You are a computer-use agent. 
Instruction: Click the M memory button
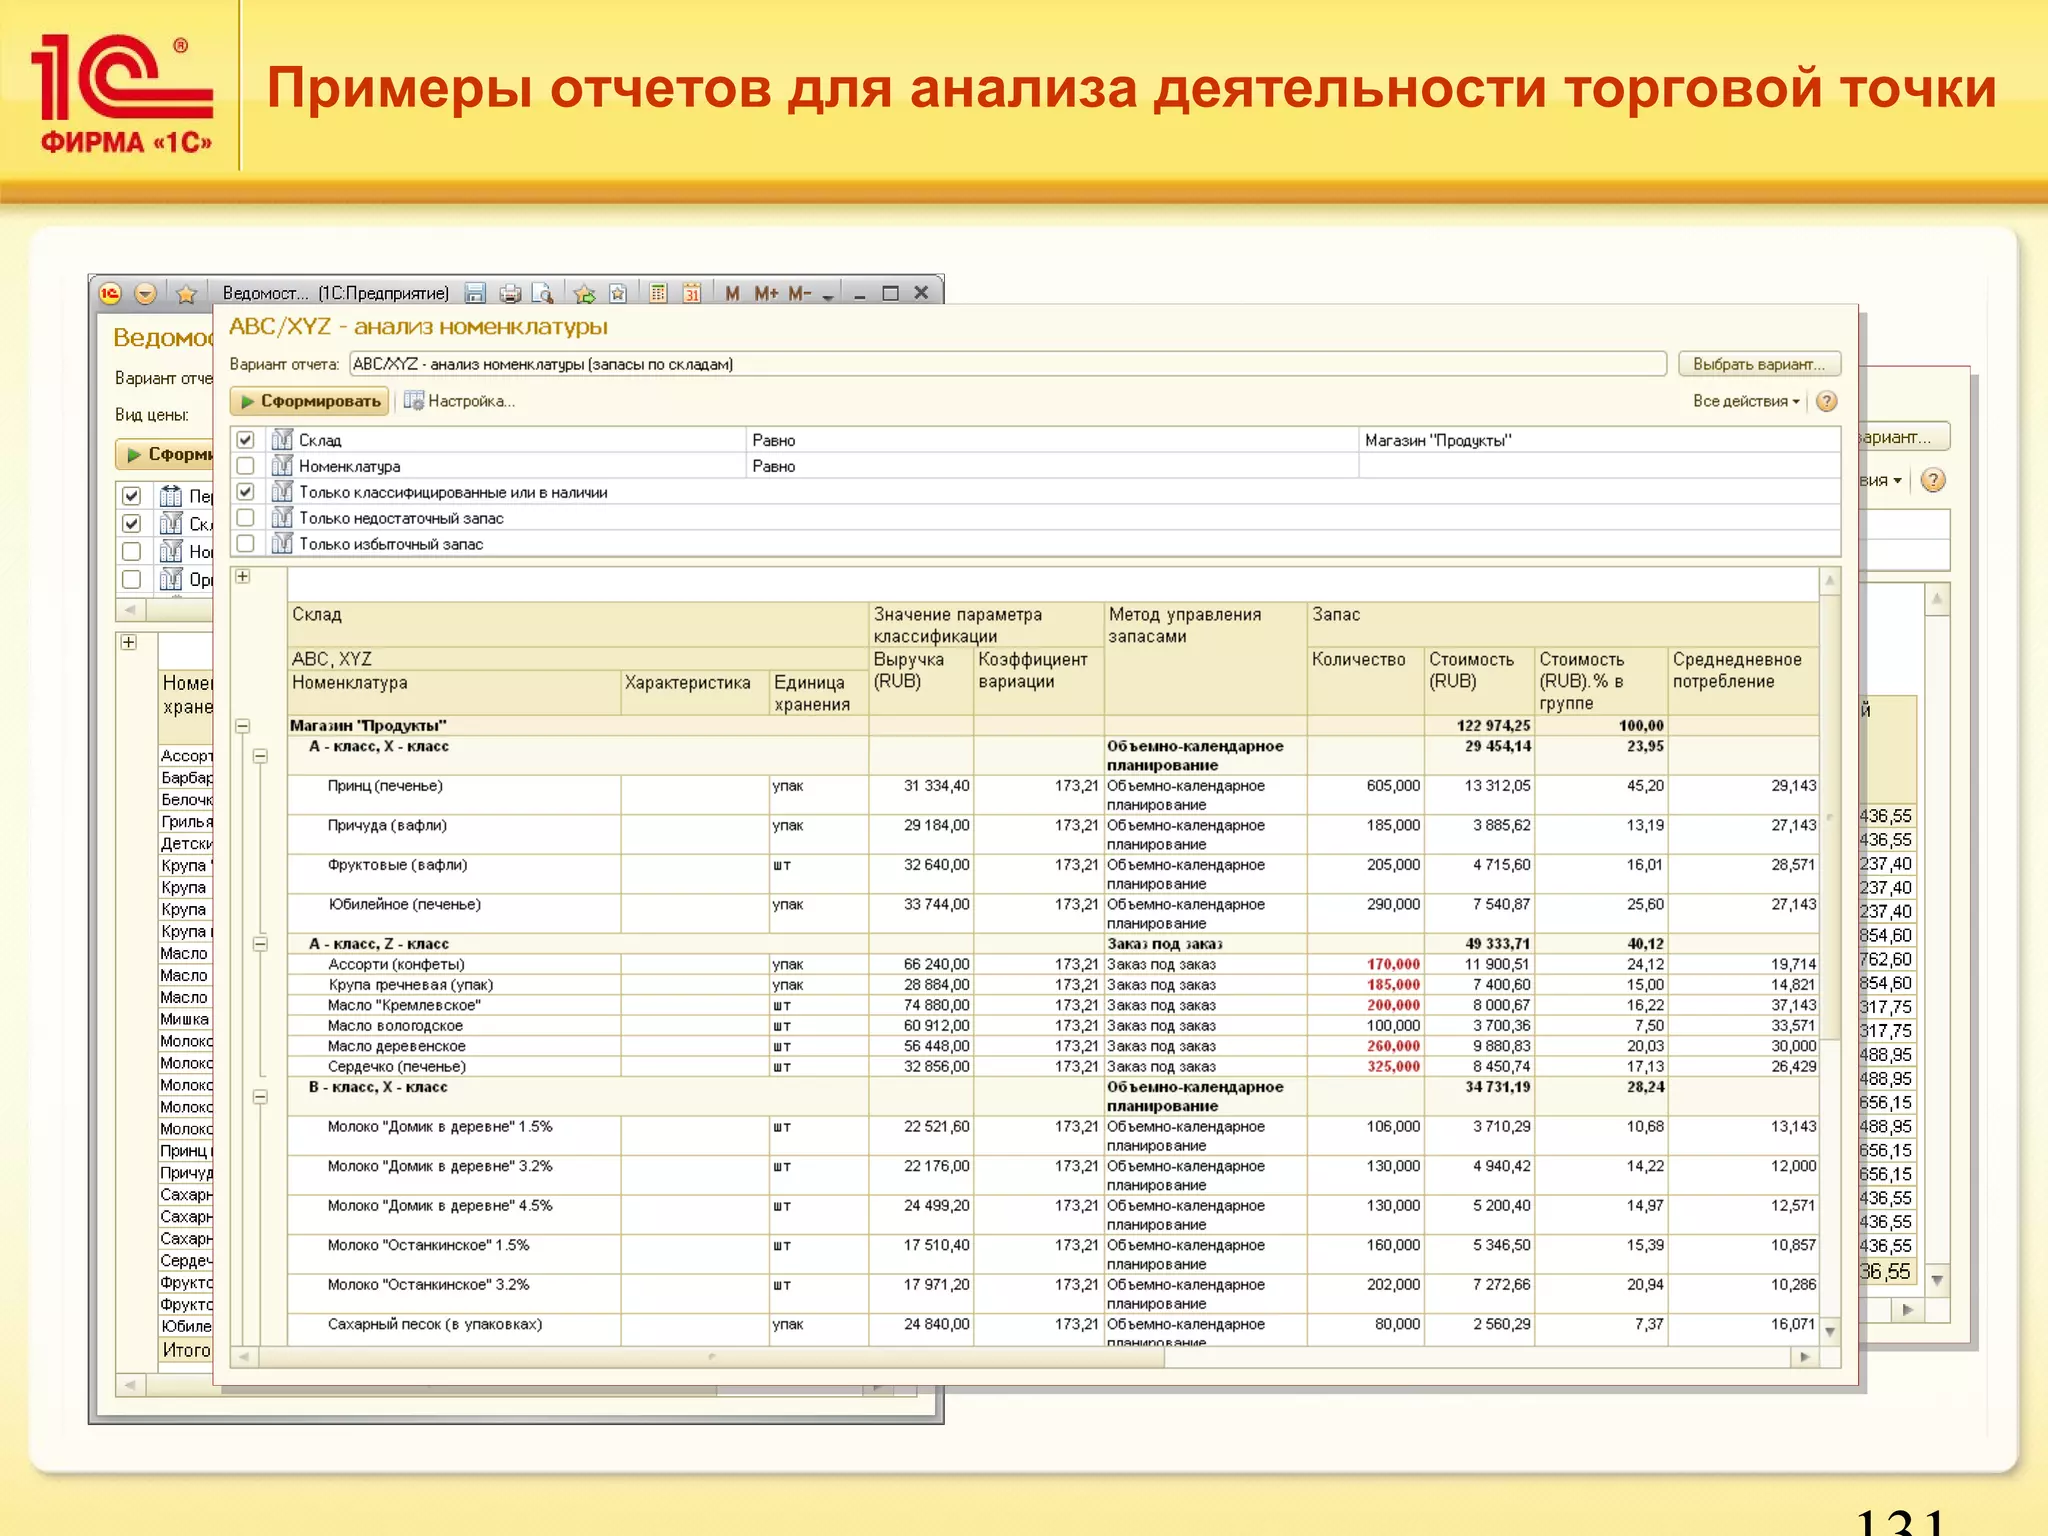[x=732, y=293]
